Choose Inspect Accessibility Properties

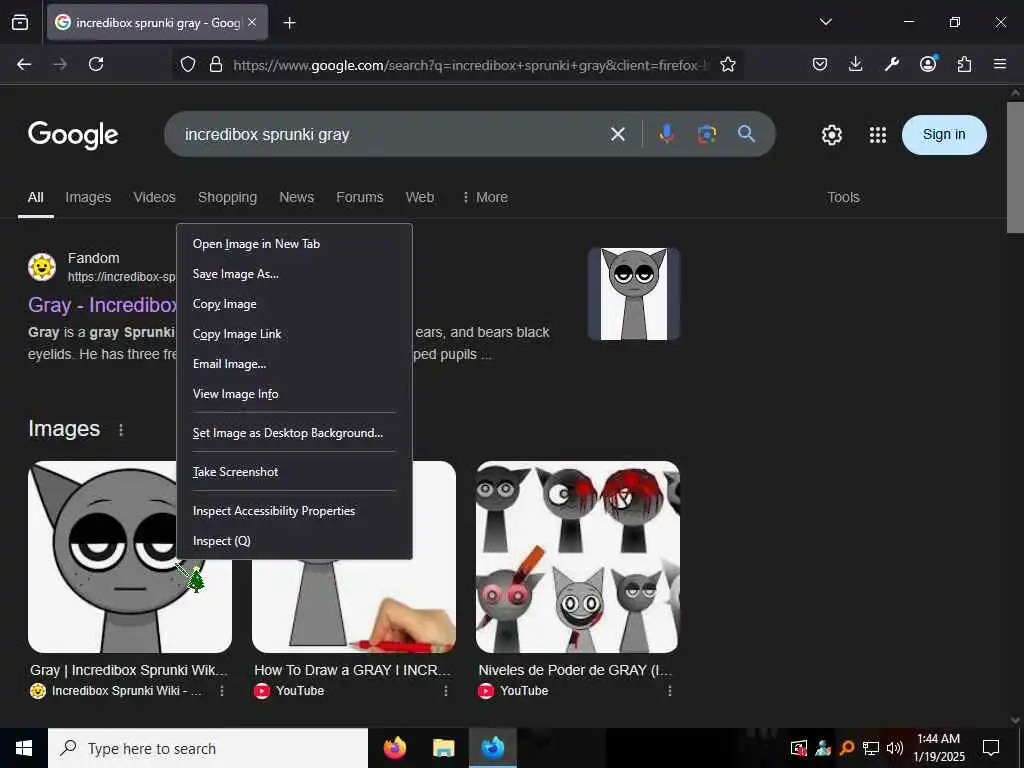294,511
